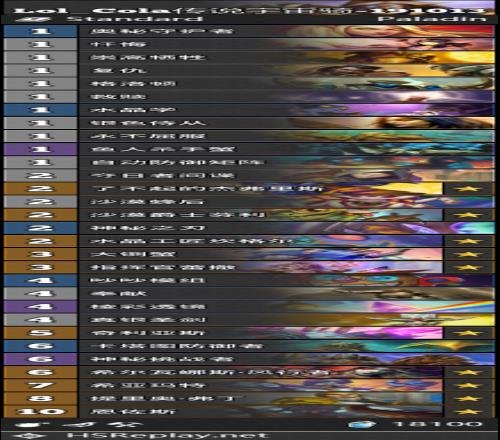The image size is (500, 440).
Task: Click the Standard format label
Action: click(x=135, y=19)
